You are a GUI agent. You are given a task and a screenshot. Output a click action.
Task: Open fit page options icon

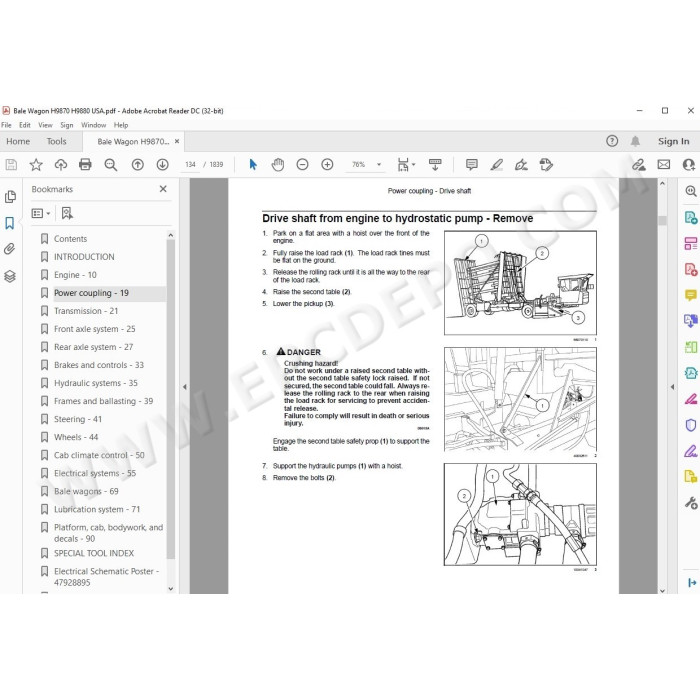405,165
